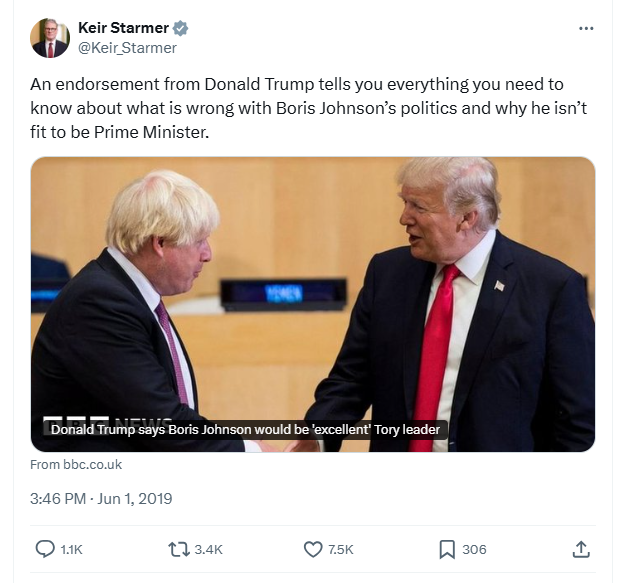Click the reply speech bubble icon
632x583 pixels.
(46, 549)
